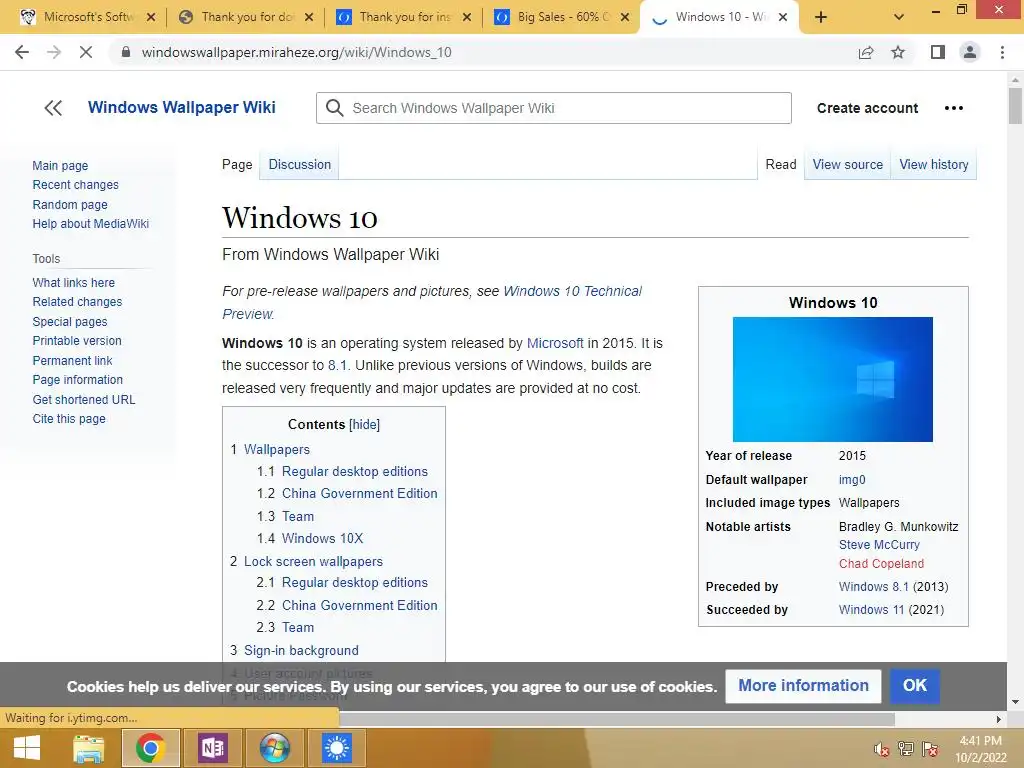This screenshot has width=1024, height=768.
Task: Jump to 2 Lock screen wallpapers section
Action: (306, 562)
